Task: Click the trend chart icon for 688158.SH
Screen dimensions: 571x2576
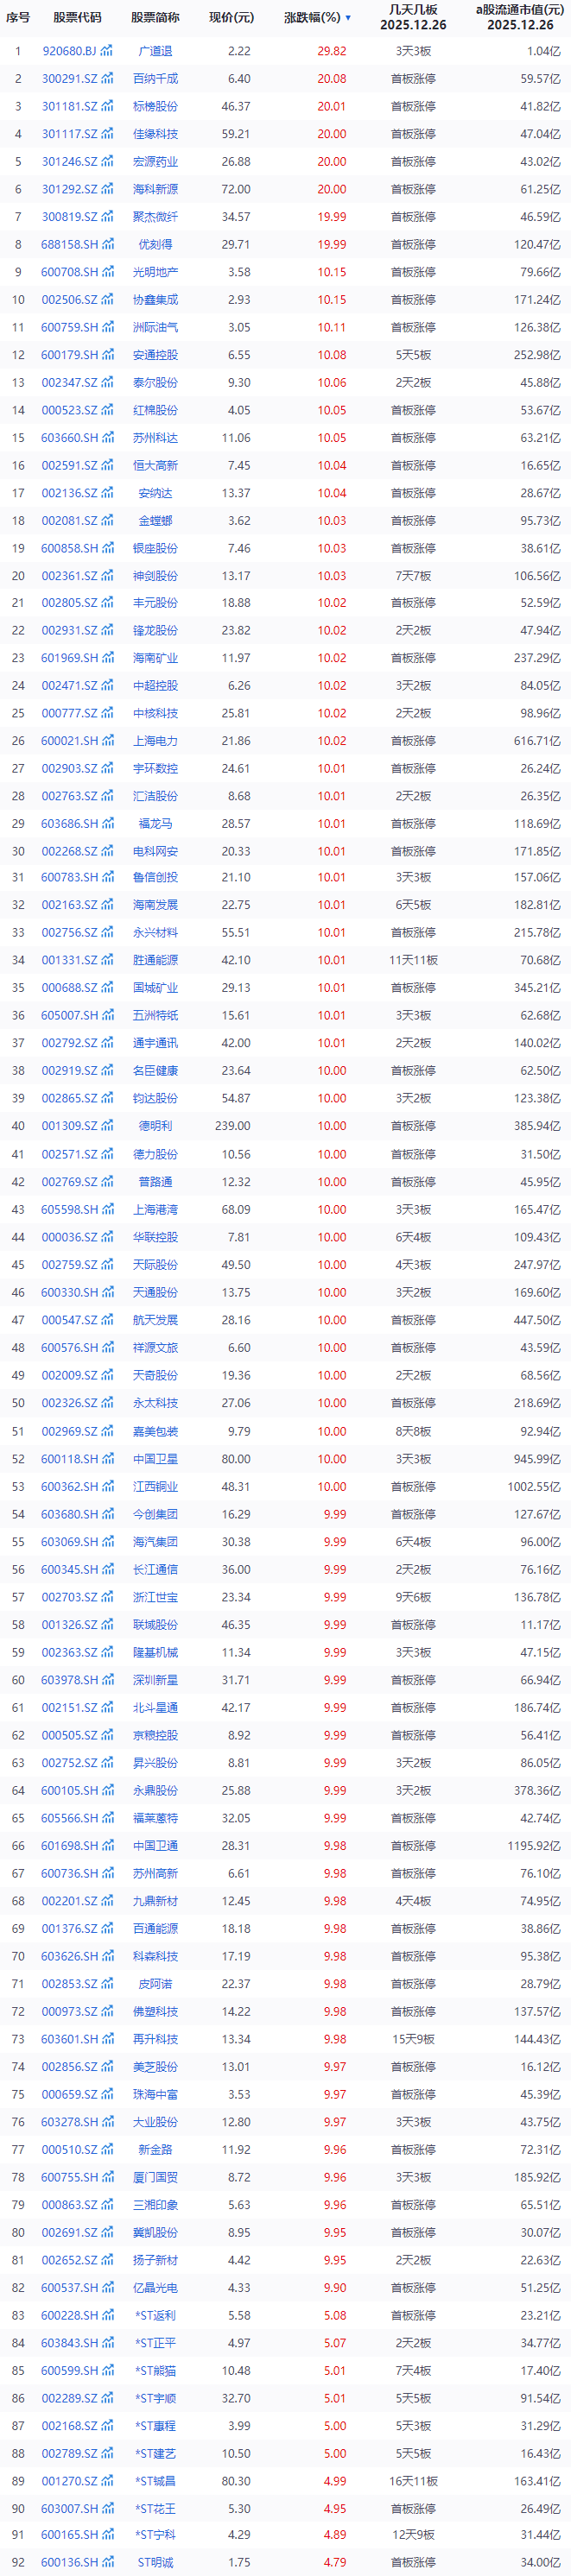Action: point(107,244)
